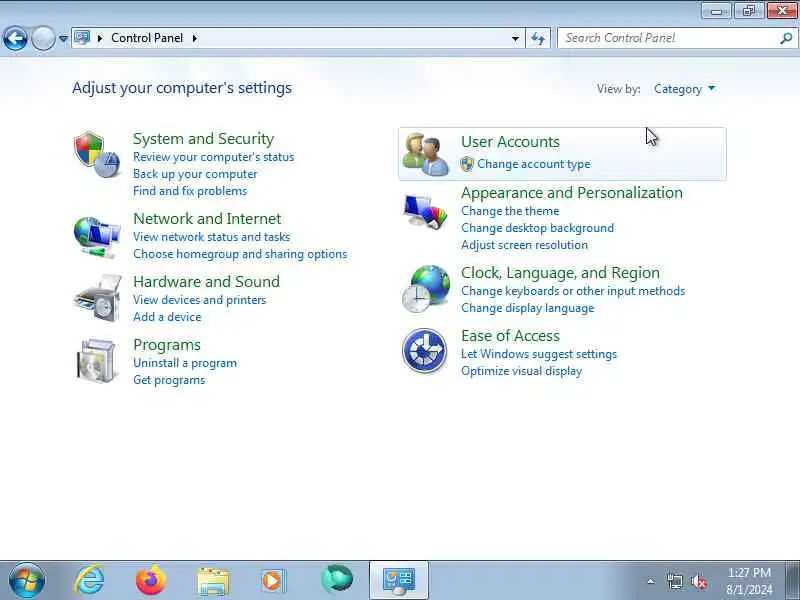
Task: Click Change desktop background
Action: point(537,228)
